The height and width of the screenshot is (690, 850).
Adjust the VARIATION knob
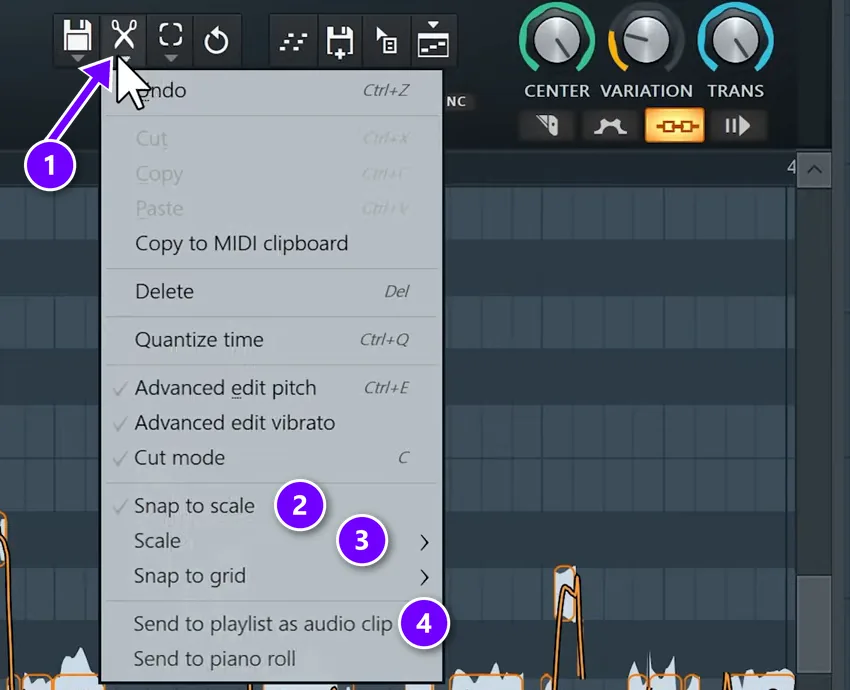tap(646, 41)
